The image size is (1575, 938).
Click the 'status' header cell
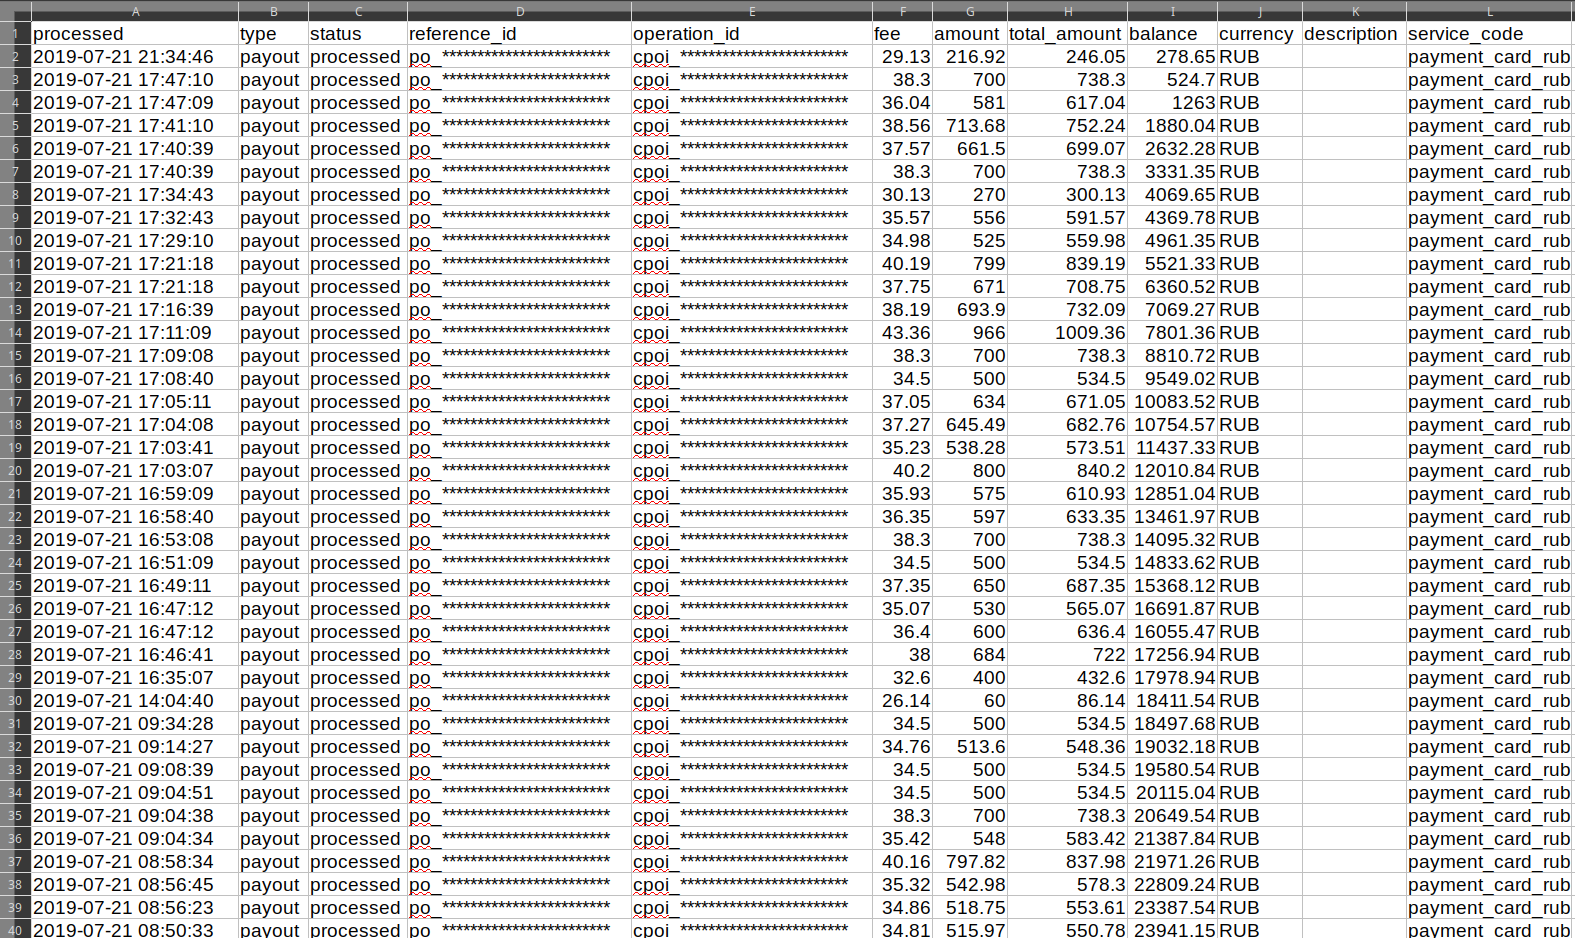tap(358, 34)
